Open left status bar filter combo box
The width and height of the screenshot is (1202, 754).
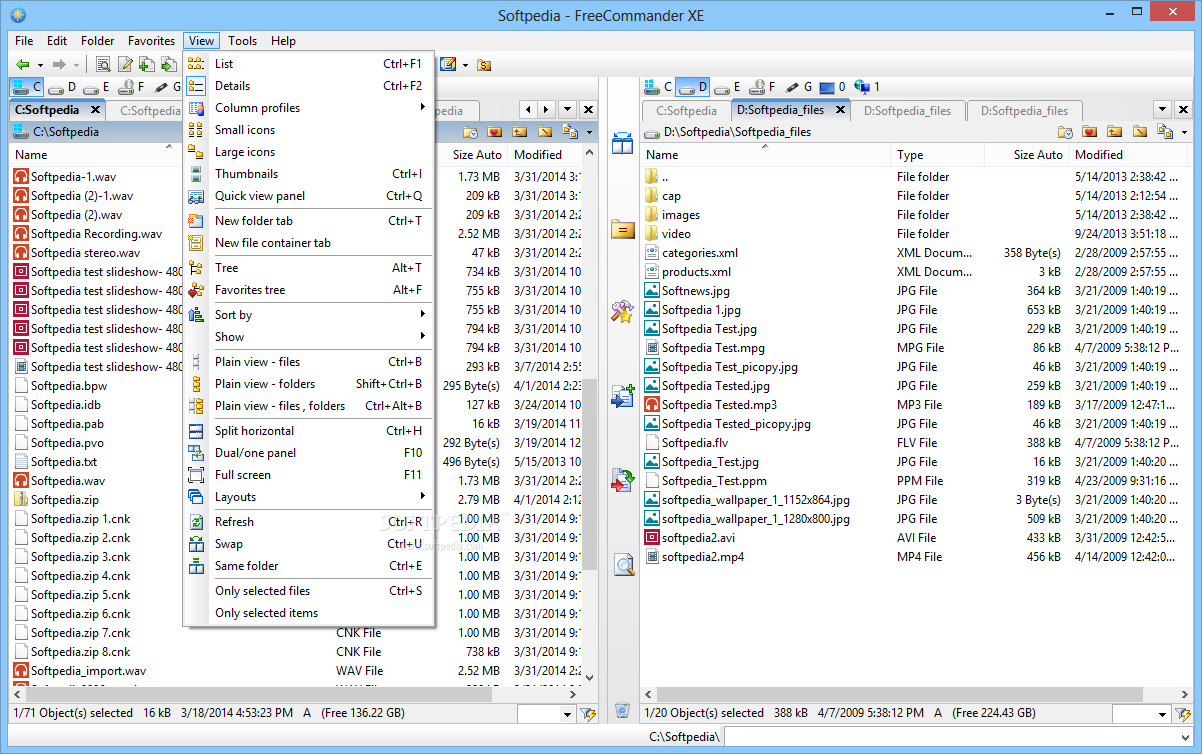[546, 713]
